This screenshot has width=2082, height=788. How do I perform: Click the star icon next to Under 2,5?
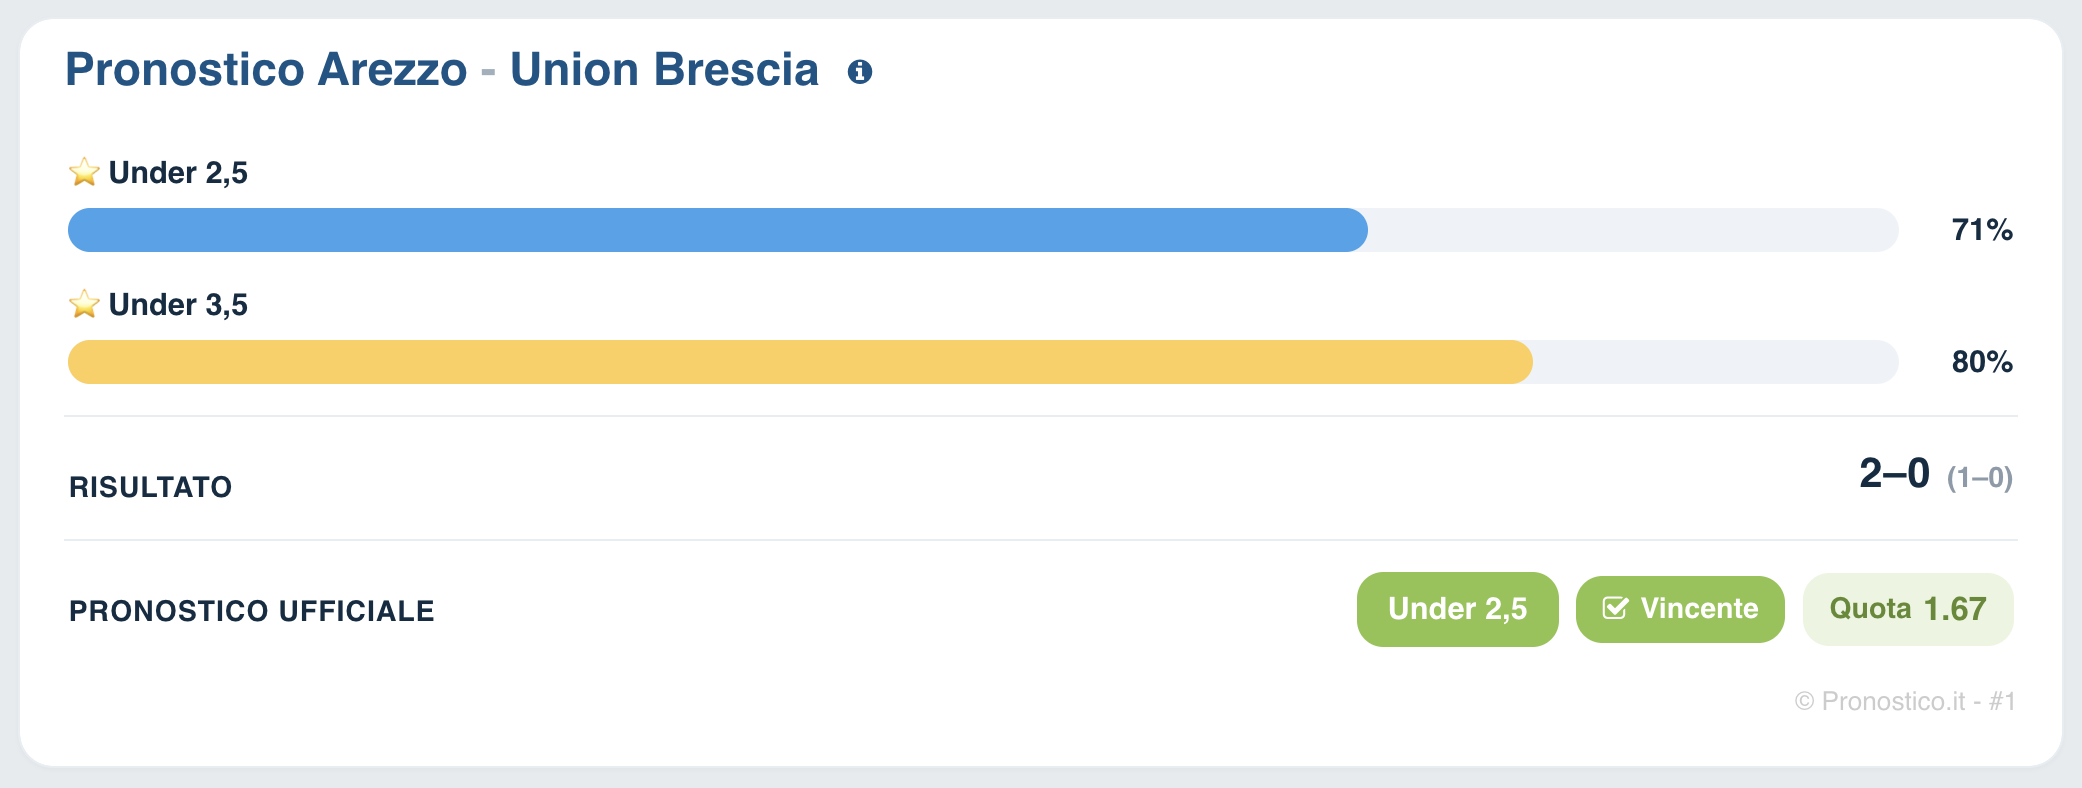(x=84, y=172)
